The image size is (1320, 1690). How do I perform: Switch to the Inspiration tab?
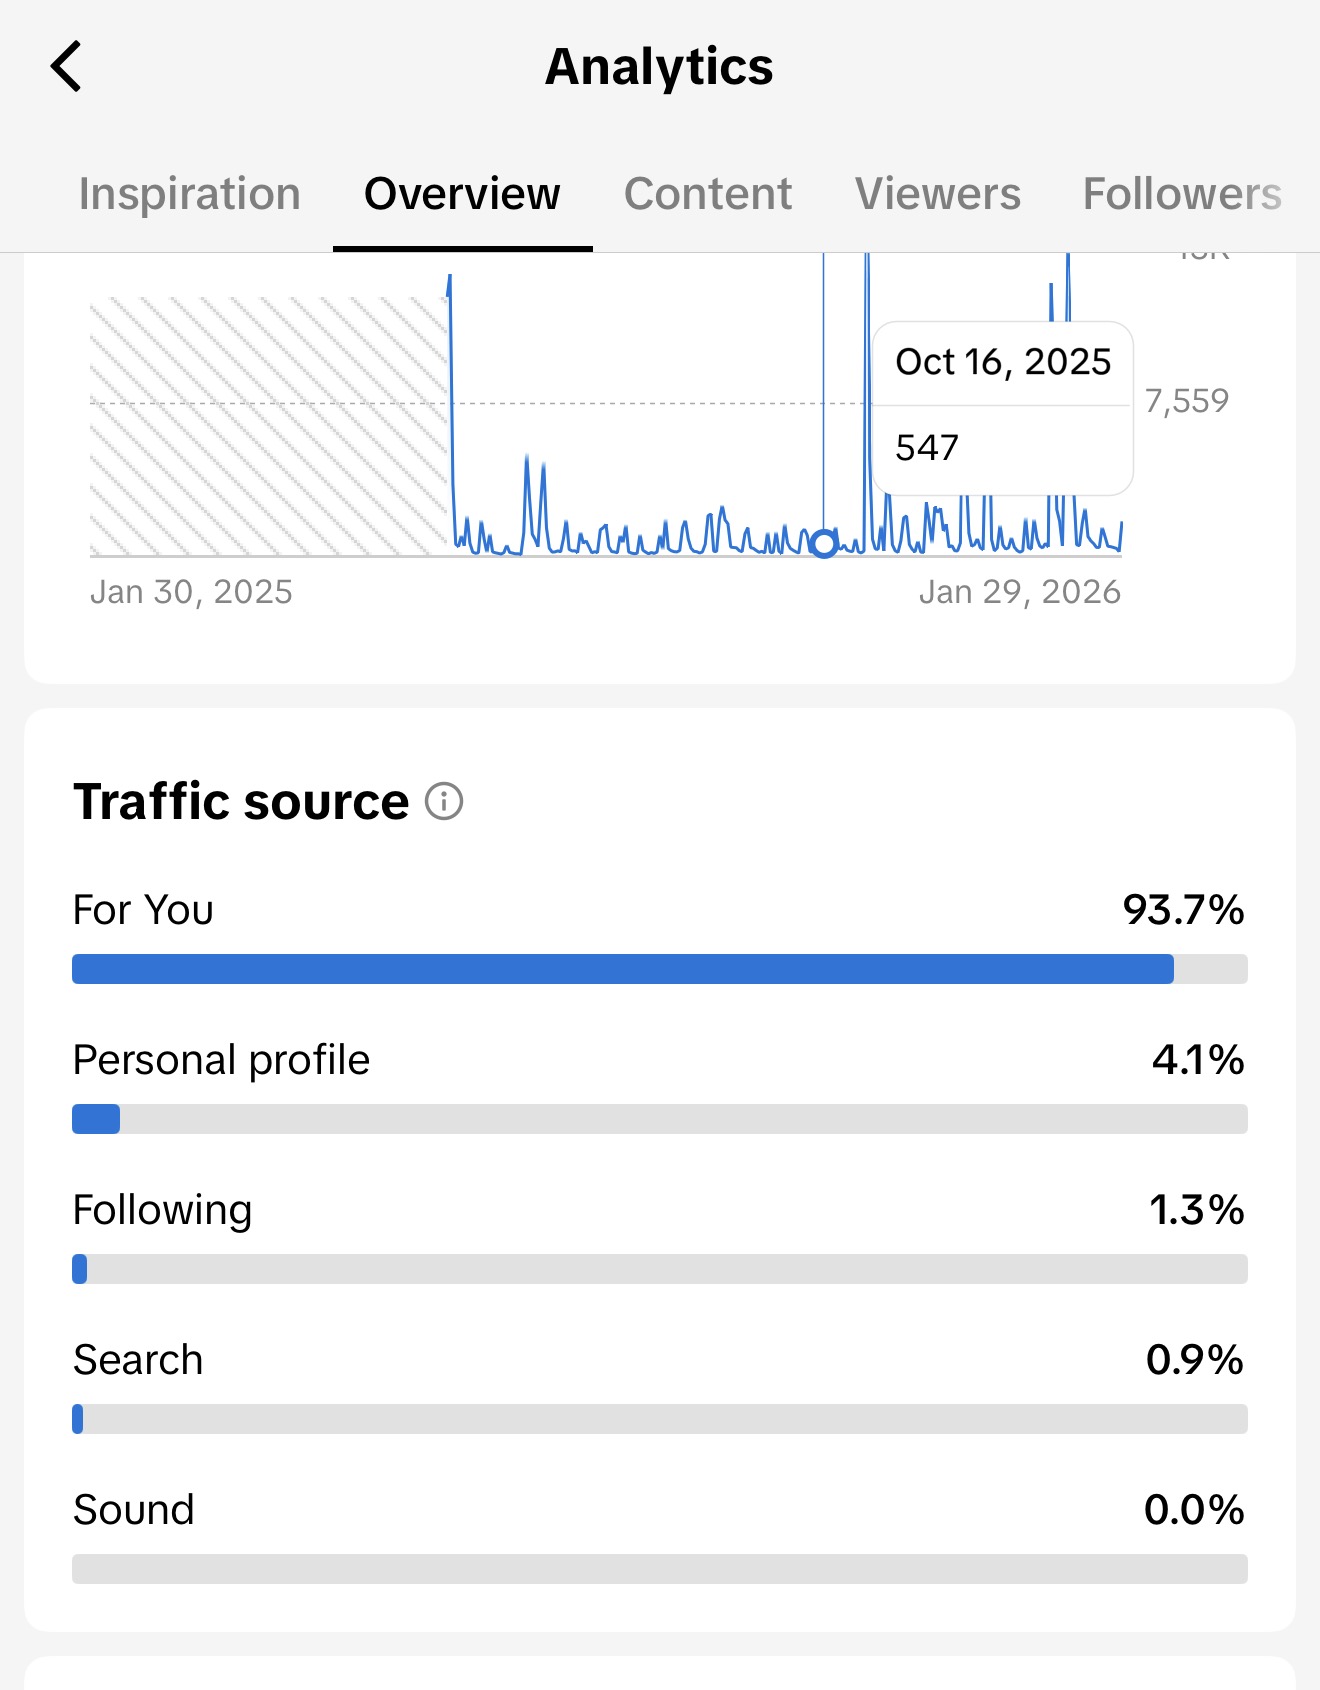click(190, 194)
